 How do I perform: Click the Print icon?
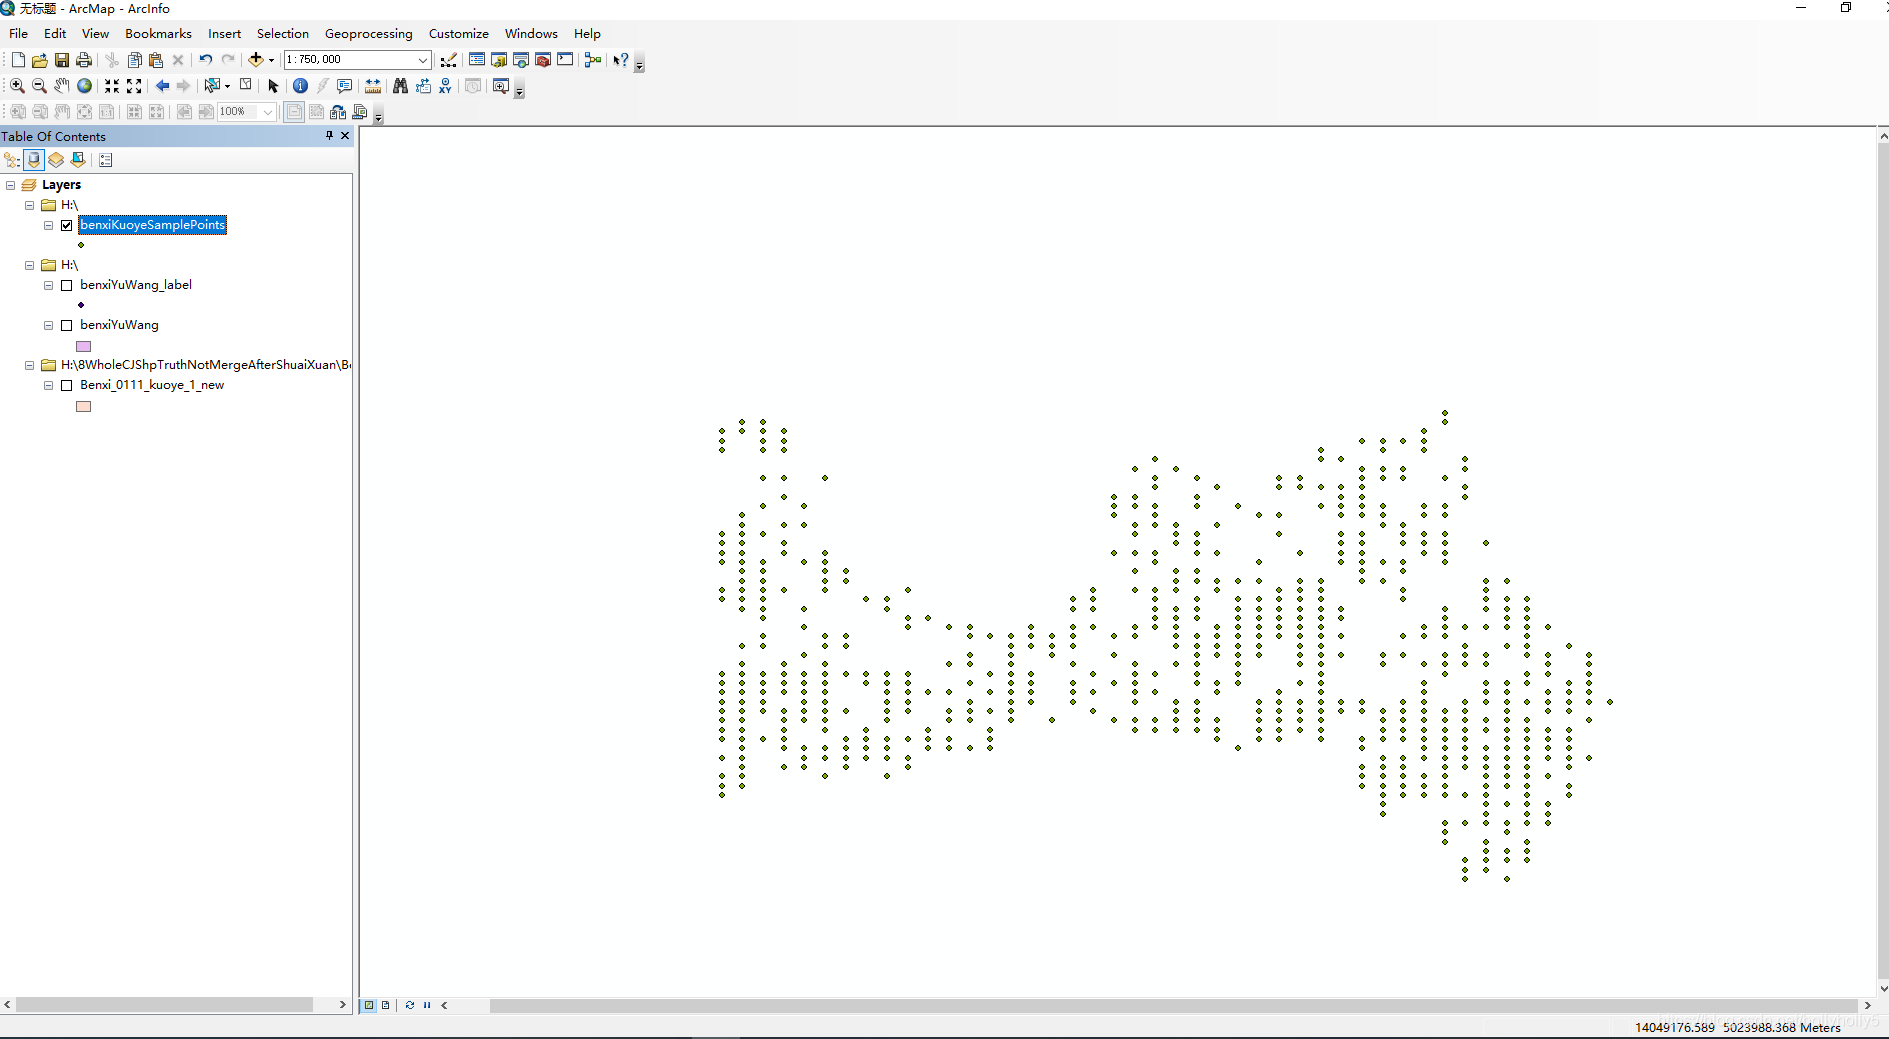[84, 60]
